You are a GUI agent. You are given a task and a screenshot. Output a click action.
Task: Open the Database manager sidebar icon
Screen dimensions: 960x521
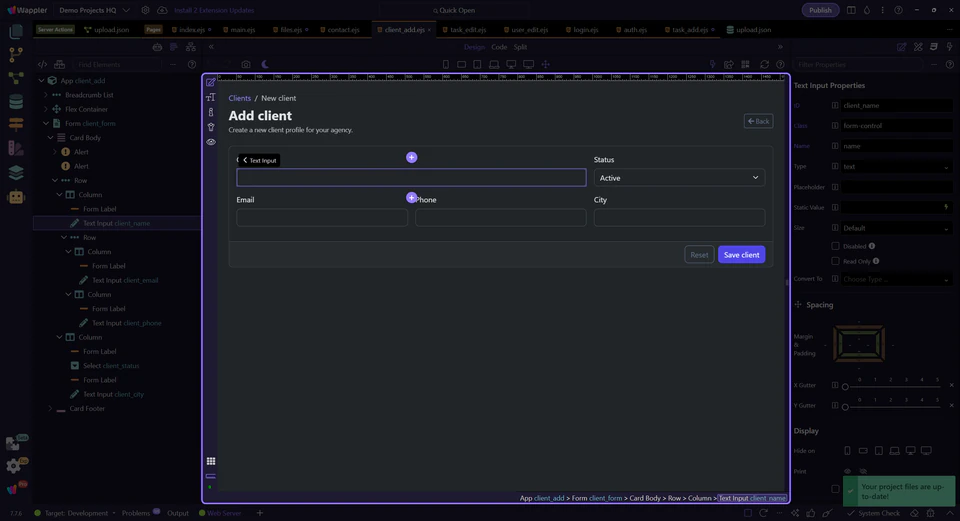16,101
